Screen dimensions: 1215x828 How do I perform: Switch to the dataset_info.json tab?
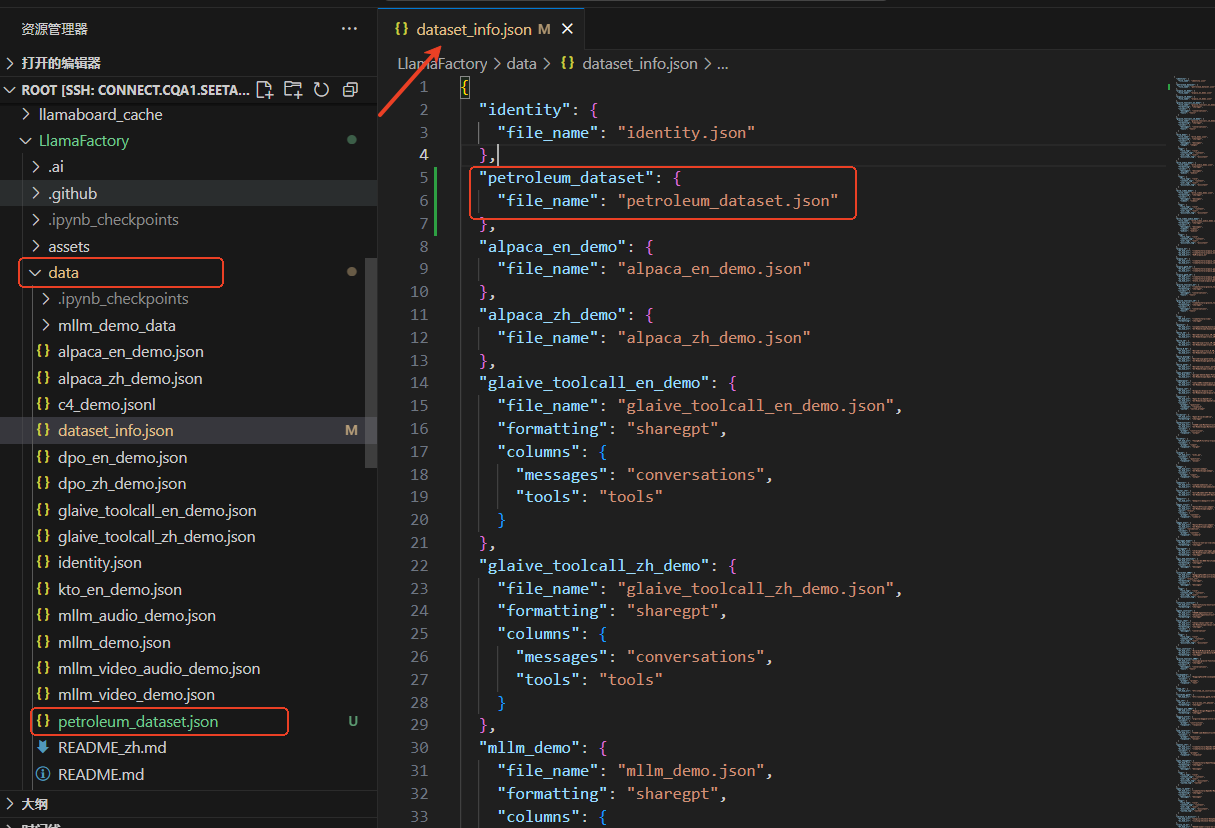click(x=481, y=30)
